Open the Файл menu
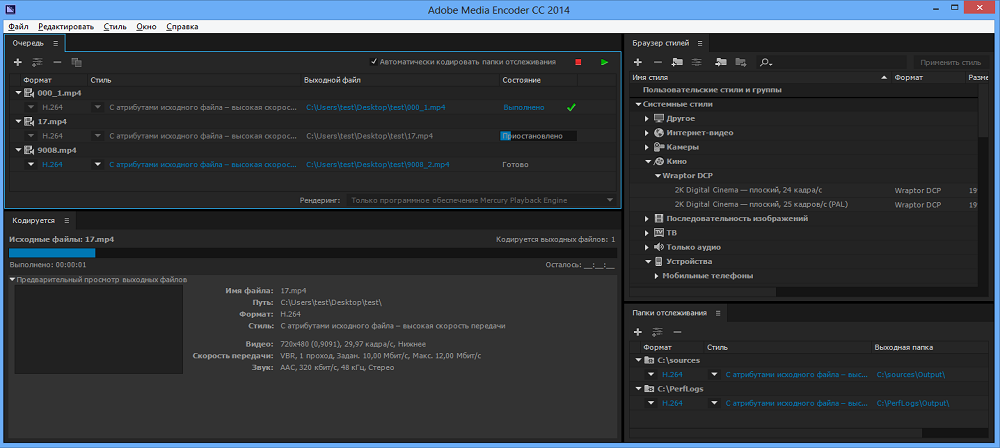This screenshot has height=448, width=1000. (x=18, y=27)
